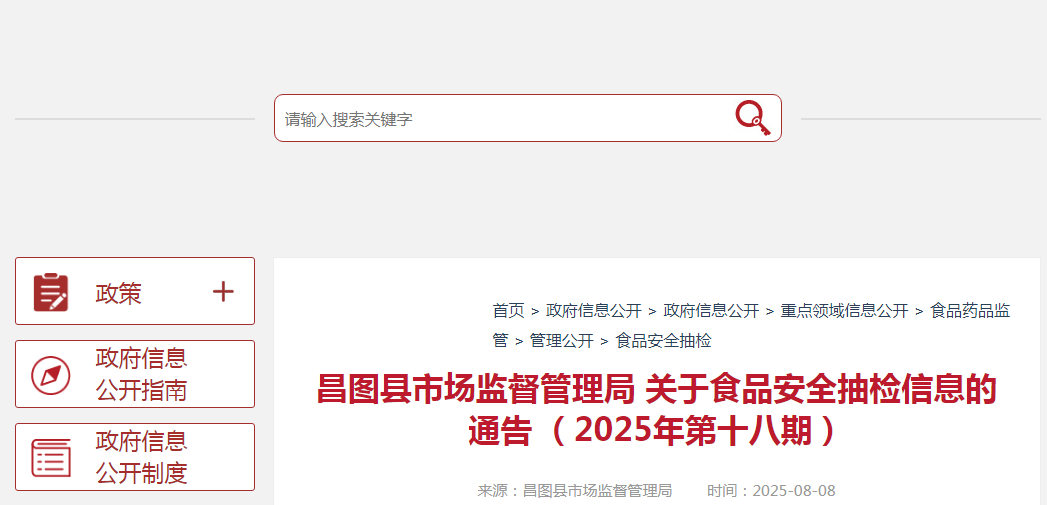Screen dimensions: 1047x505
Task: Click the compass icon for 政府信息公开指南
Action: click(51, 375)
